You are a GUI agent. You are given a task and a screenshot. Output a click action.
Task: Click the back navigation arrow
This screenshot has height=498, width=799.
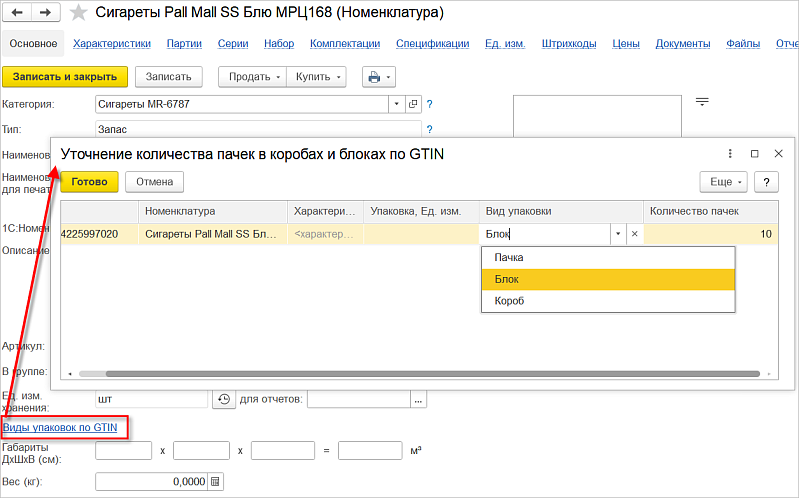17,14
